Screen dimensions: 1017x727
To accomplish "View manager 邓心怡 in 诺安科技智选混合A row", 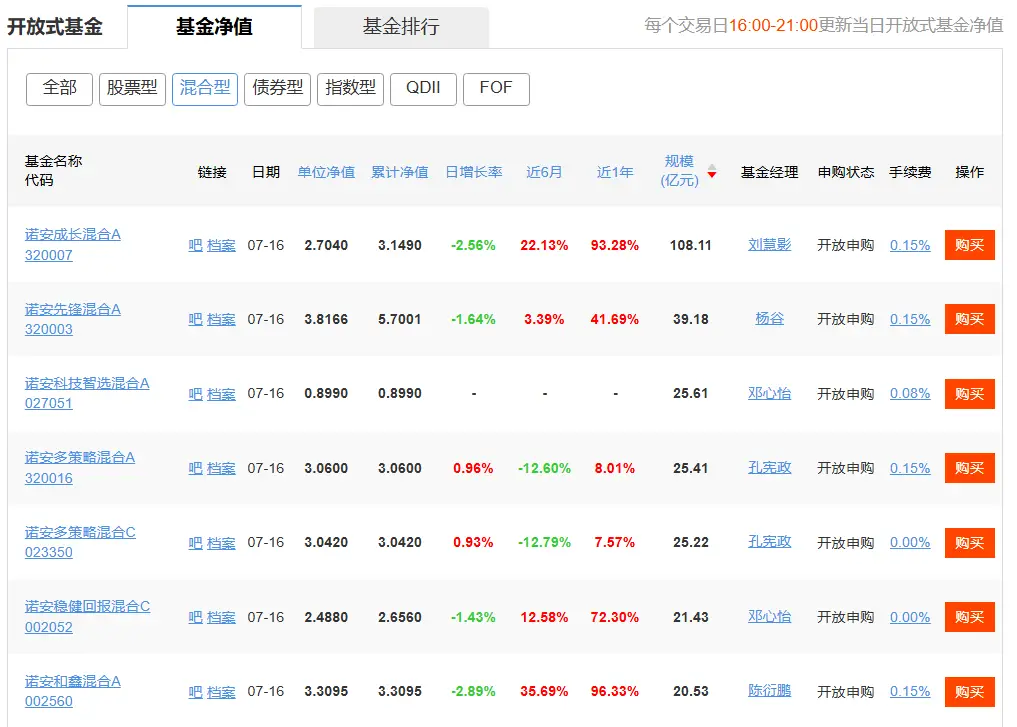I will click(x=769, y=393).
